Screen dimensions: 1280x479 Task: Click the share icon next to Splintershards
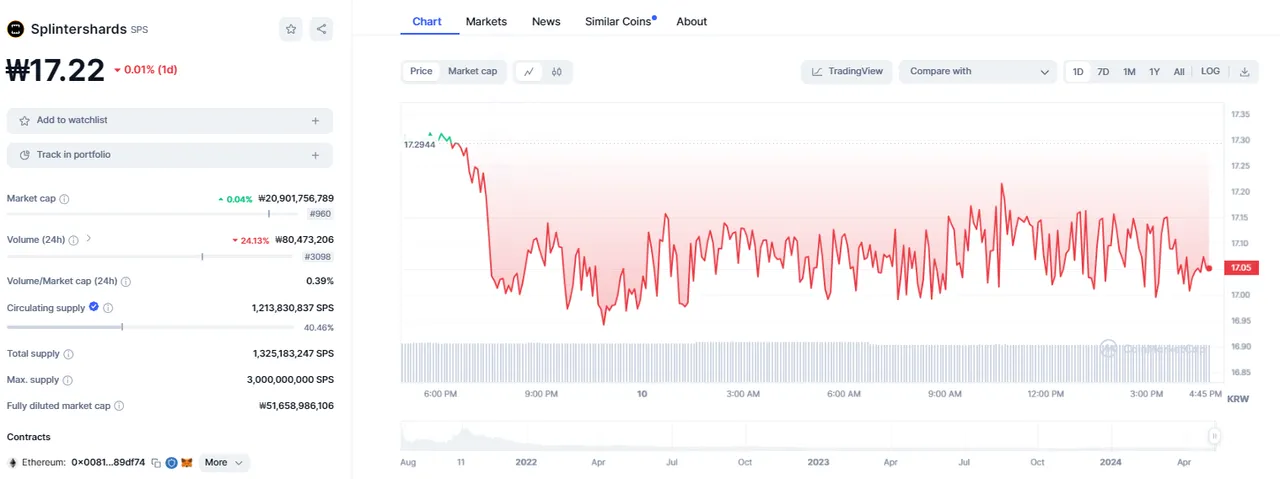tap(321, 29)
